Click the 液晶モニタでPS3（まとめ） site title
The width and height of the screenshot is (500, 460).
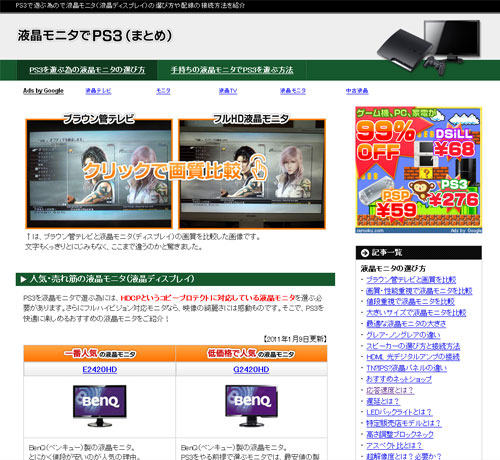[x=95, y=36]
